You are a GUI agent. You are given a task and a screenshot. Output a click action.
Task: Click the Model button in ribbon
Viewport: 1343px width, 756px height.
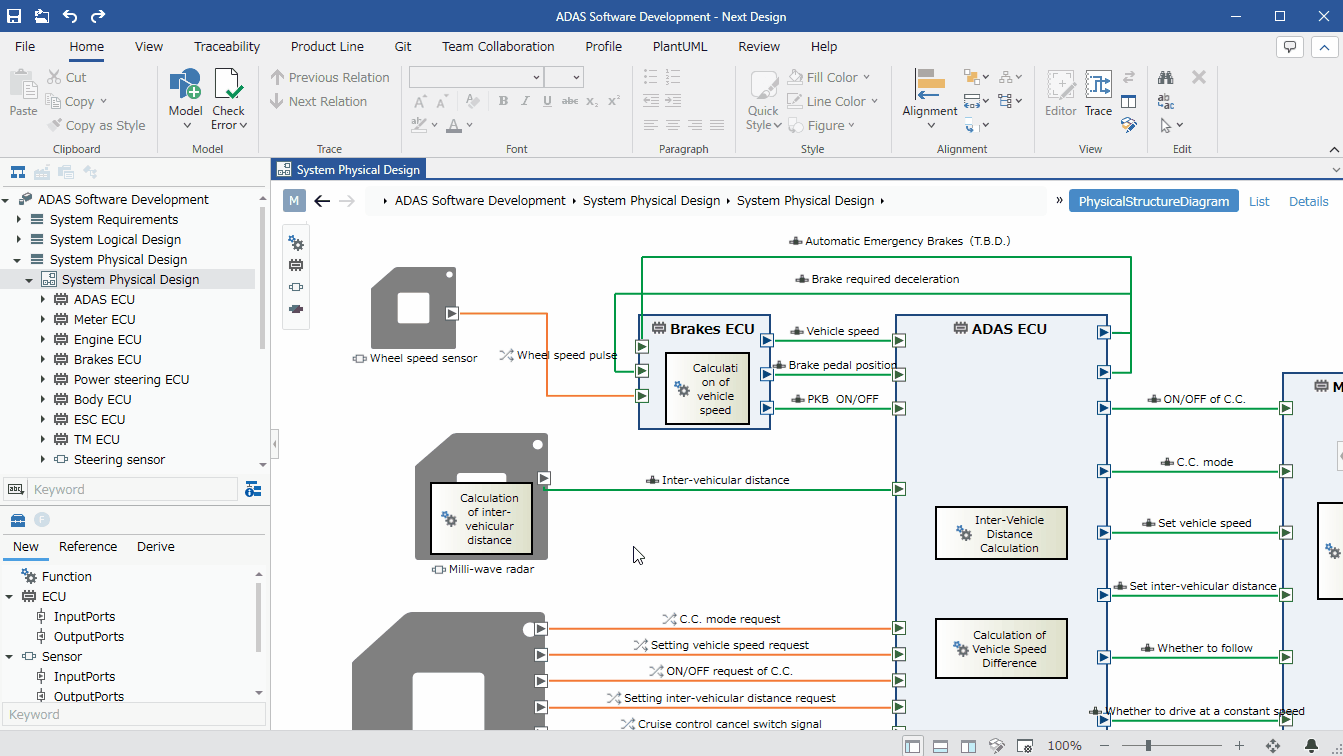coord(185,99)
